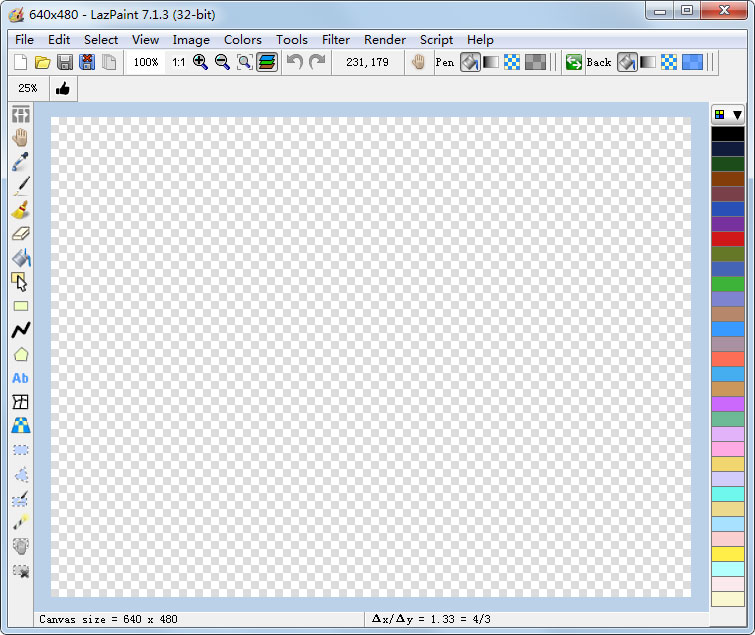Select the Polygon selection tool
Viewport: 755px width, 635px height.
20,475
